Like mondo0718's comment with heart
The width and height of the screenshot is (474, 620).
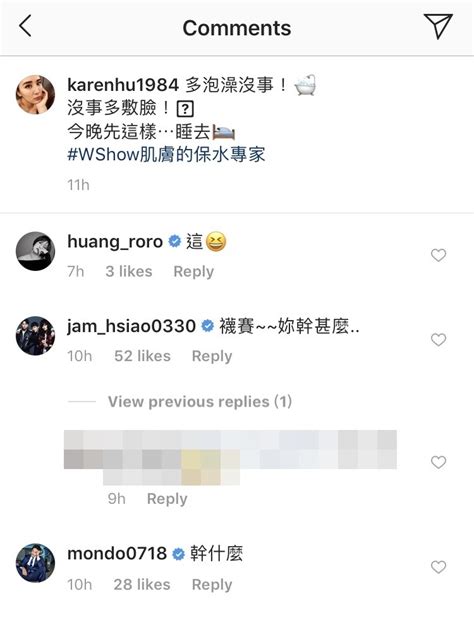point(438,567)
